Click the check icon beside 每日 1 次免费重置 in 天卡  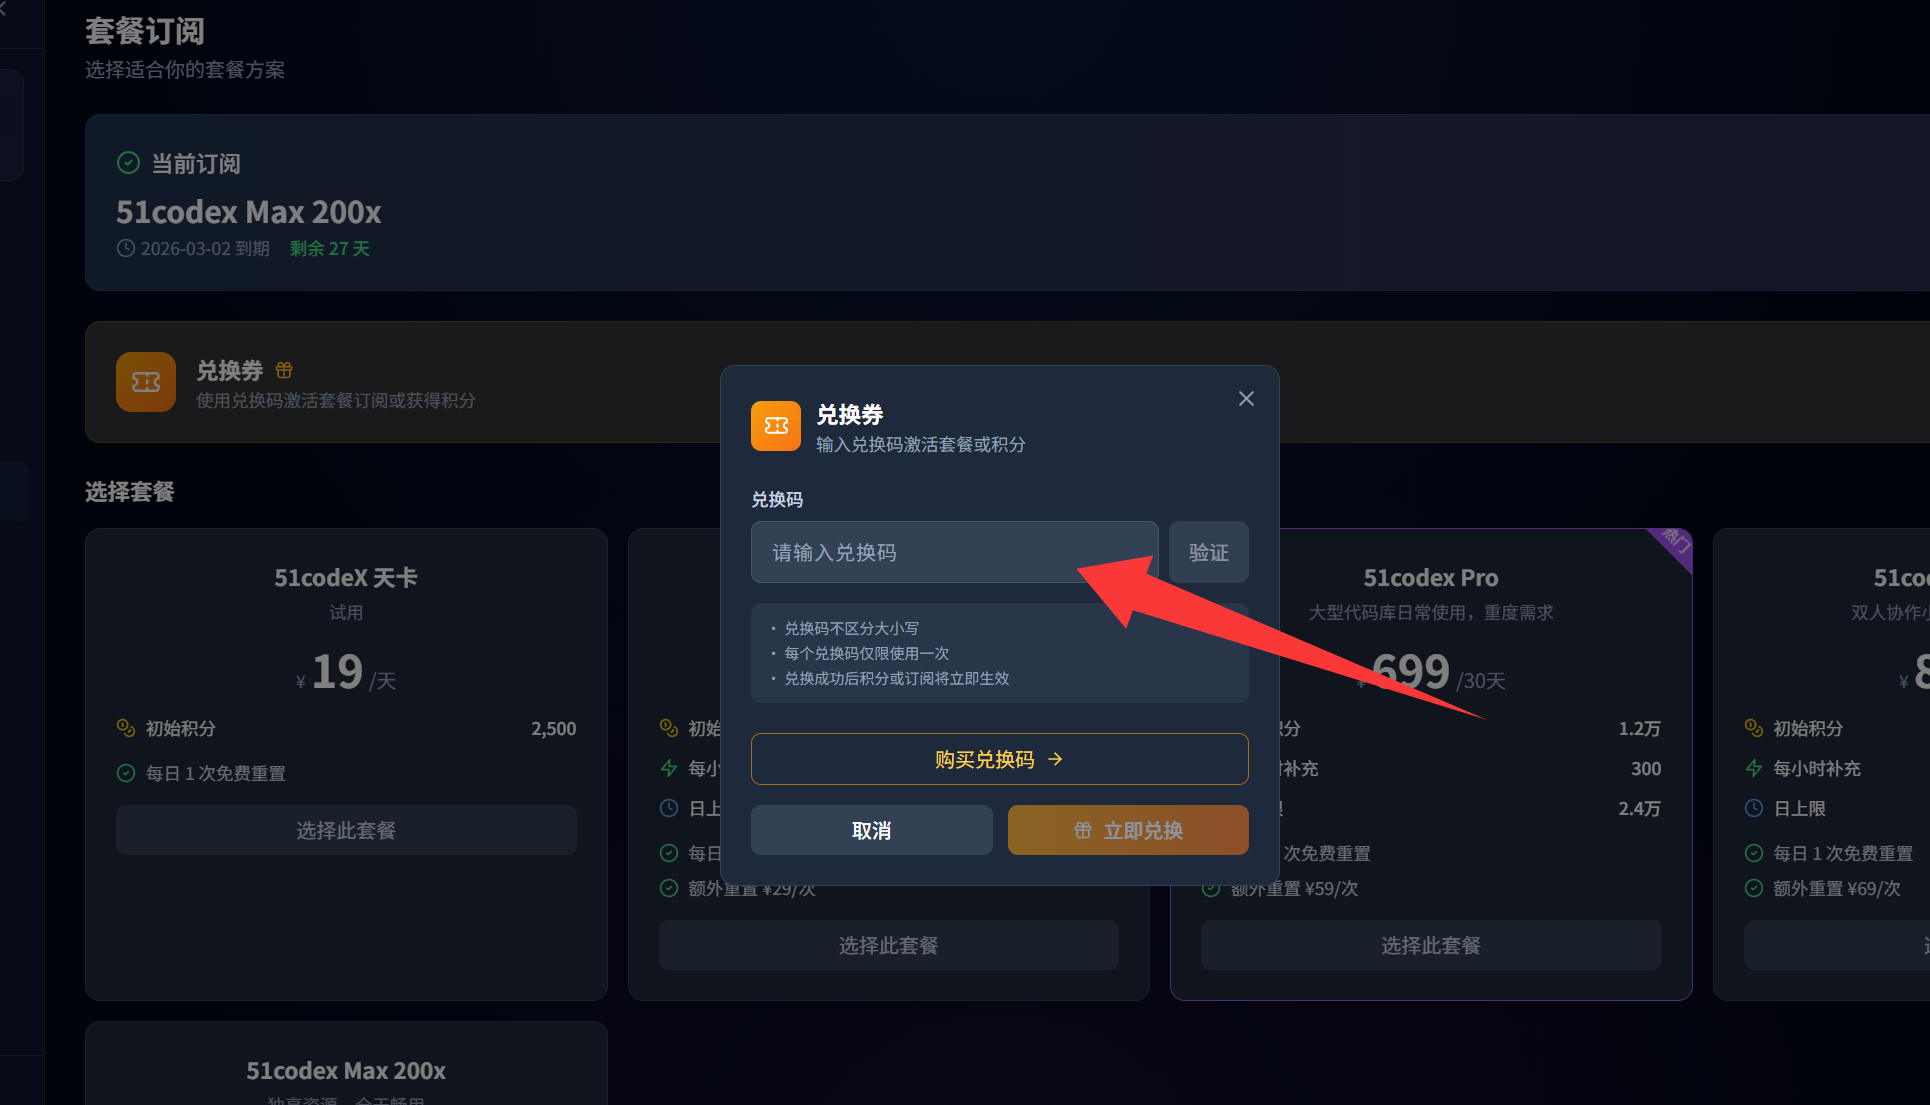[126, 773]
